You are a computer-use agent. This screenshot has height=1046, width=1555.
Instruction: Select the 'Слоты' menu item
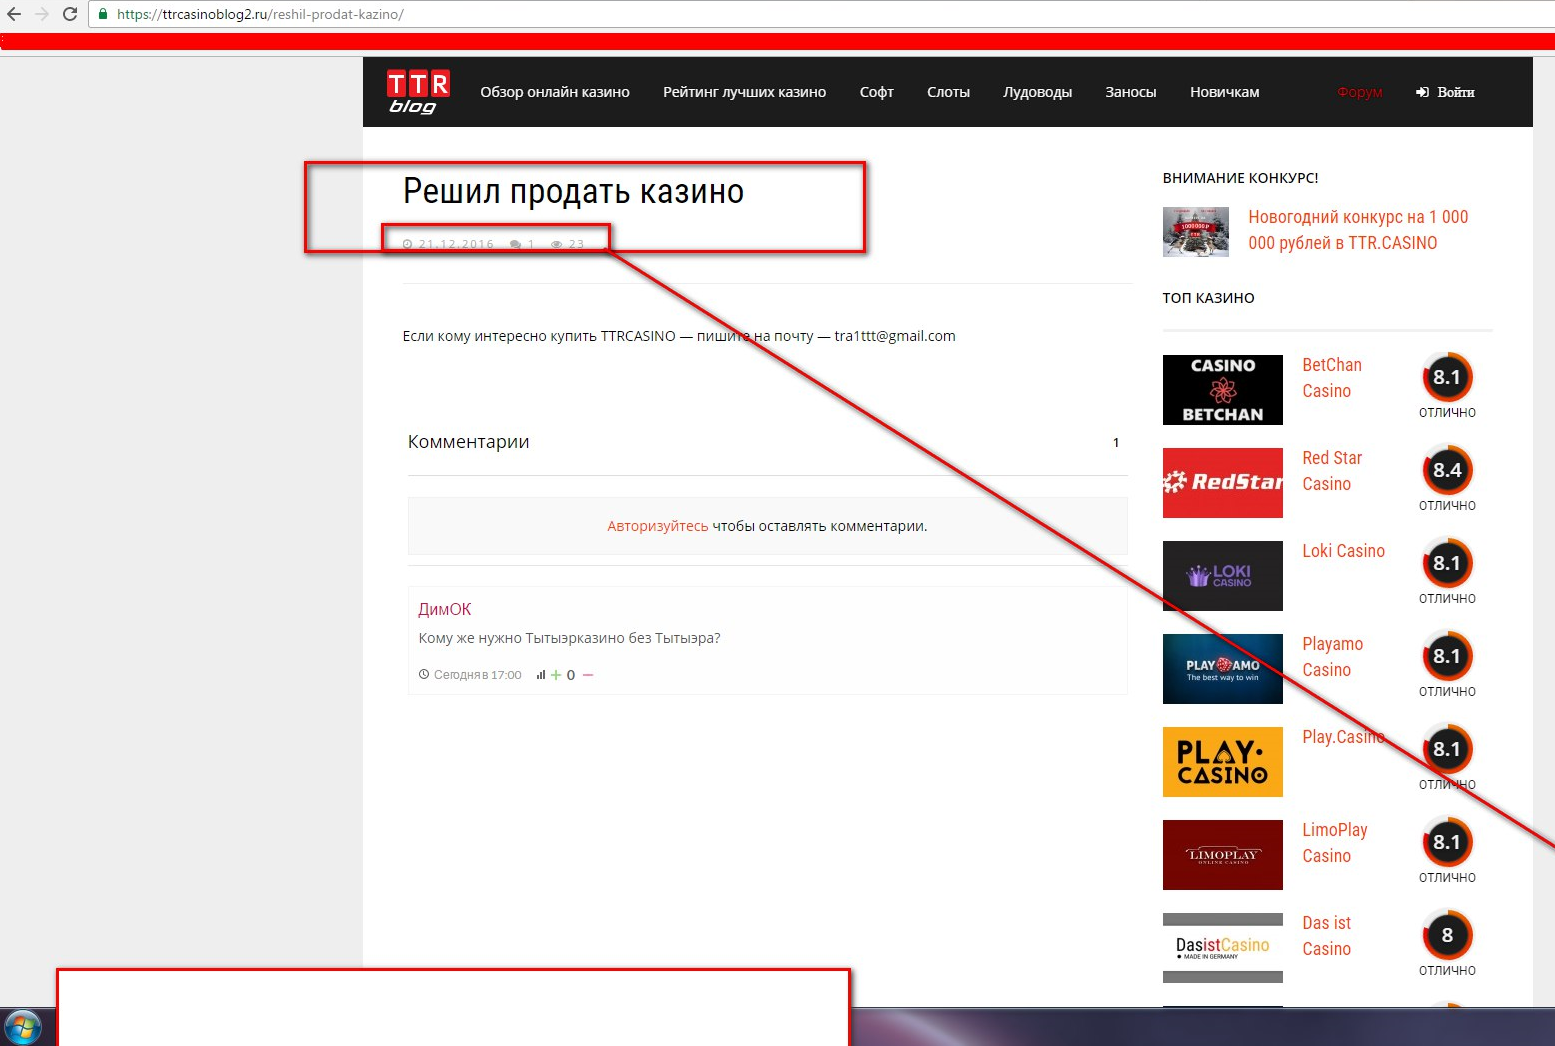pos(948,92)
